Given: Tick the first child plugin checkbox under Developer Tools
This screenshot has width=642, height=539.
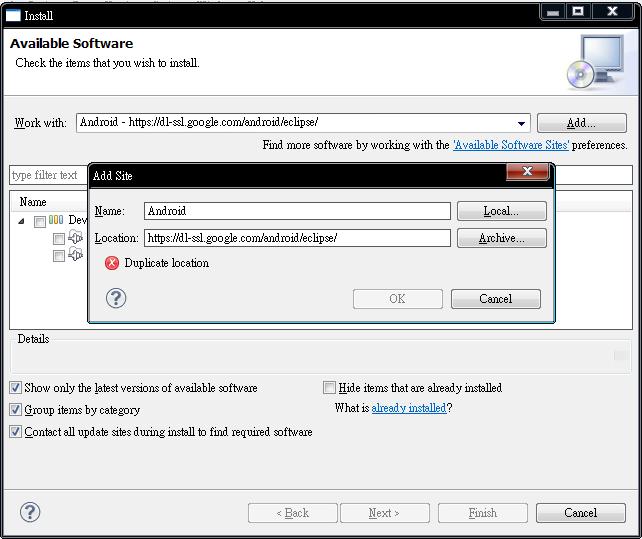Looking at the screenshot, I should [x=59, y=238].
